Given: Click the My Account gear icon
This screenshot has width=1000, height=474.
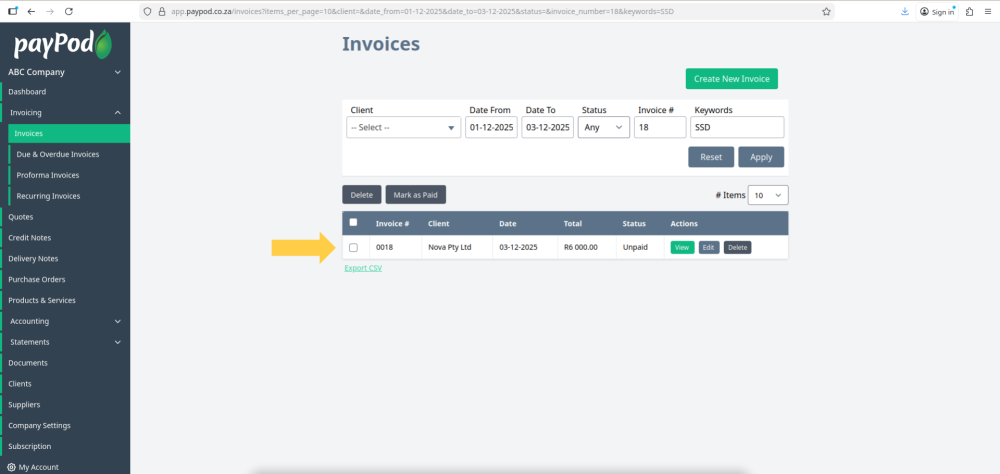Looking at the screenshot, I should pyautogui.click(x=11, y=467).
